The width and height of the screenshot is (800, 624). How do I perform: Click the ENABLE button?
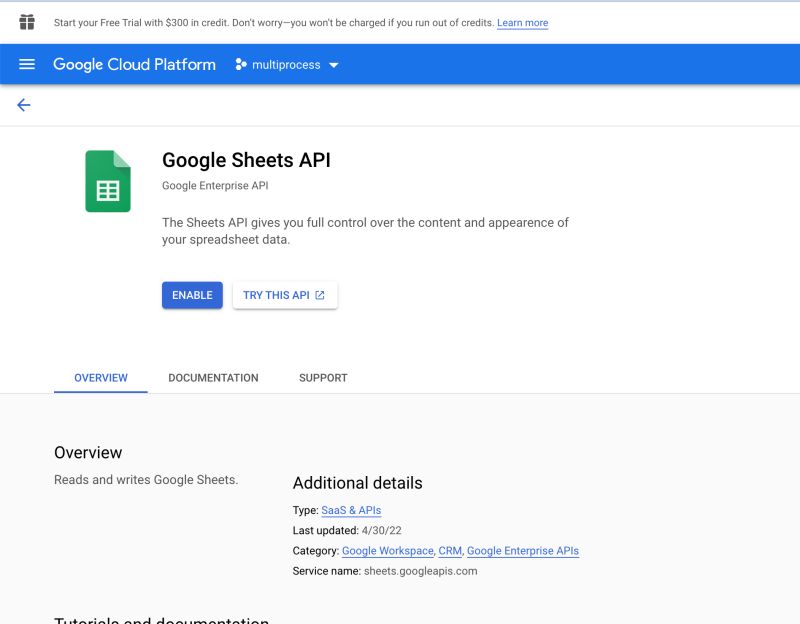coord(192,295)
